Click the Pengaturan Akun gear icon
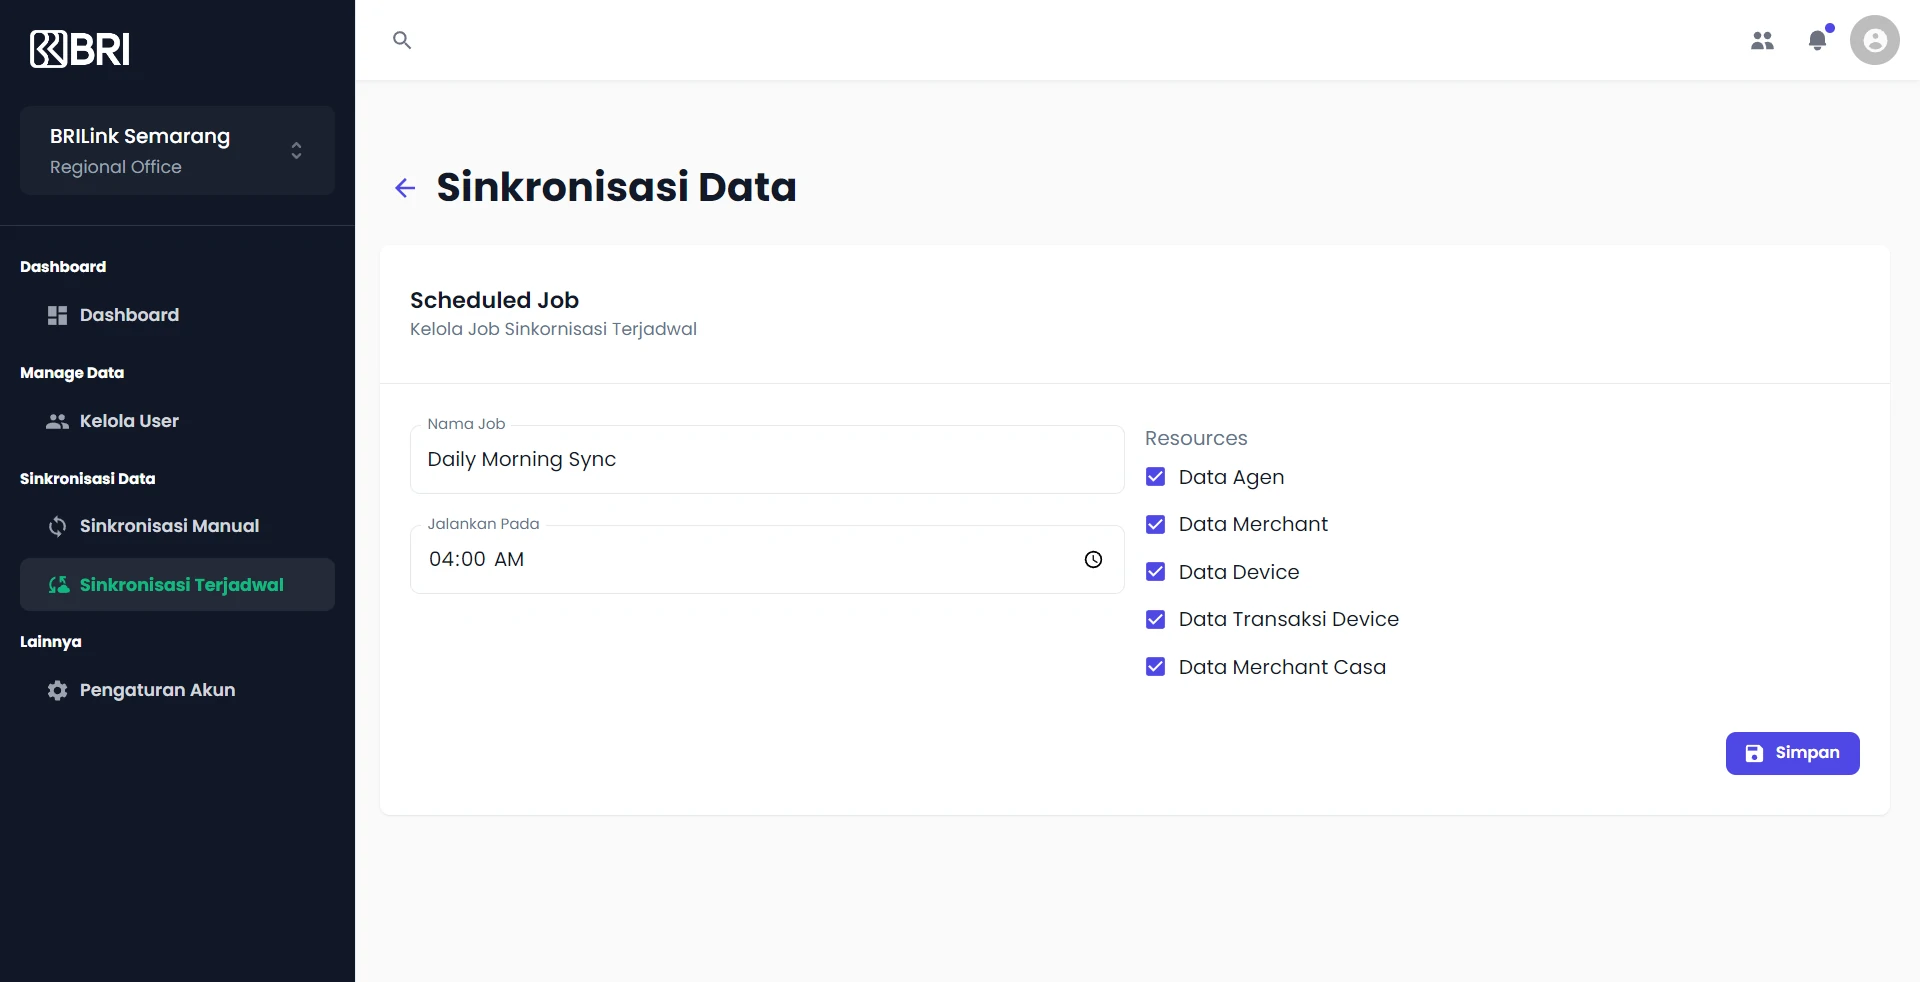This screenshot has height=982, width=1920. pos(58,690)
